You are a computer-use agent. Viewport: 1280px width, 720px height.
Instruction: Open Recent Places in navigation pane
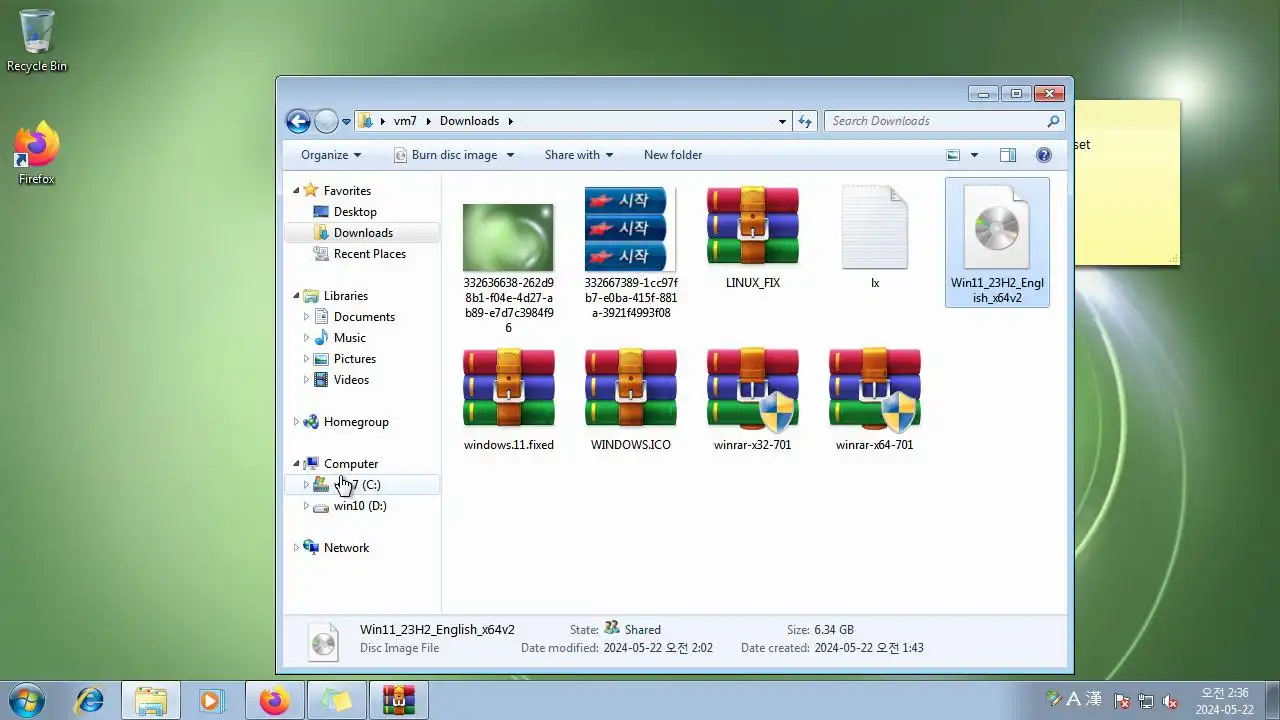[369, 254]
